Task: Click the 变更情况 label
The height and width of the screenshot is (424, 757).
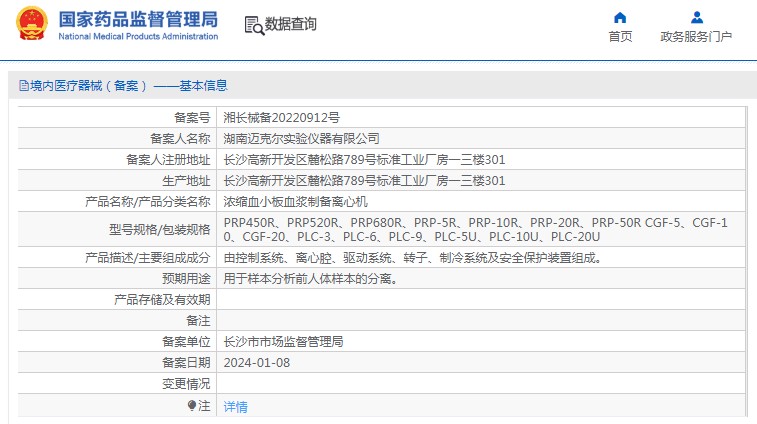Action: pos(186,383)
